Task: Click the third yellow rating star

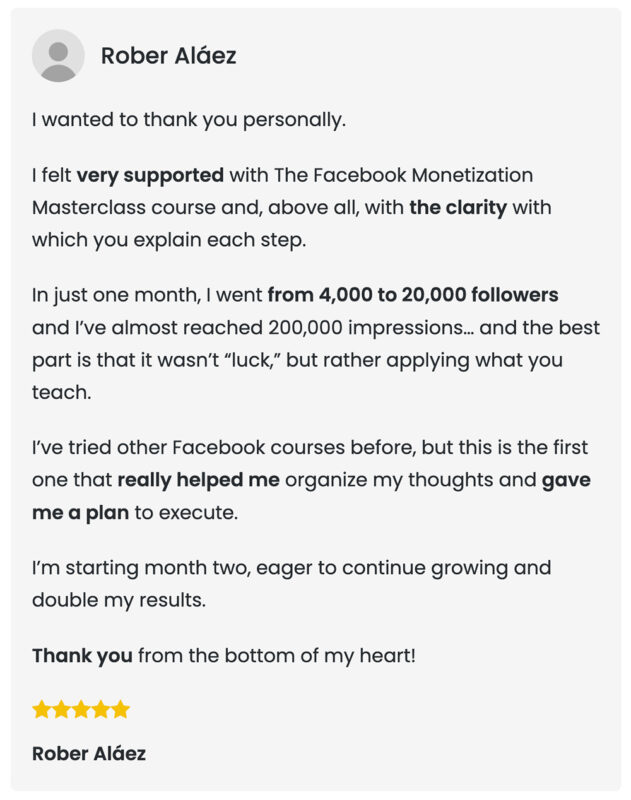Action: (x=81, y=709)
